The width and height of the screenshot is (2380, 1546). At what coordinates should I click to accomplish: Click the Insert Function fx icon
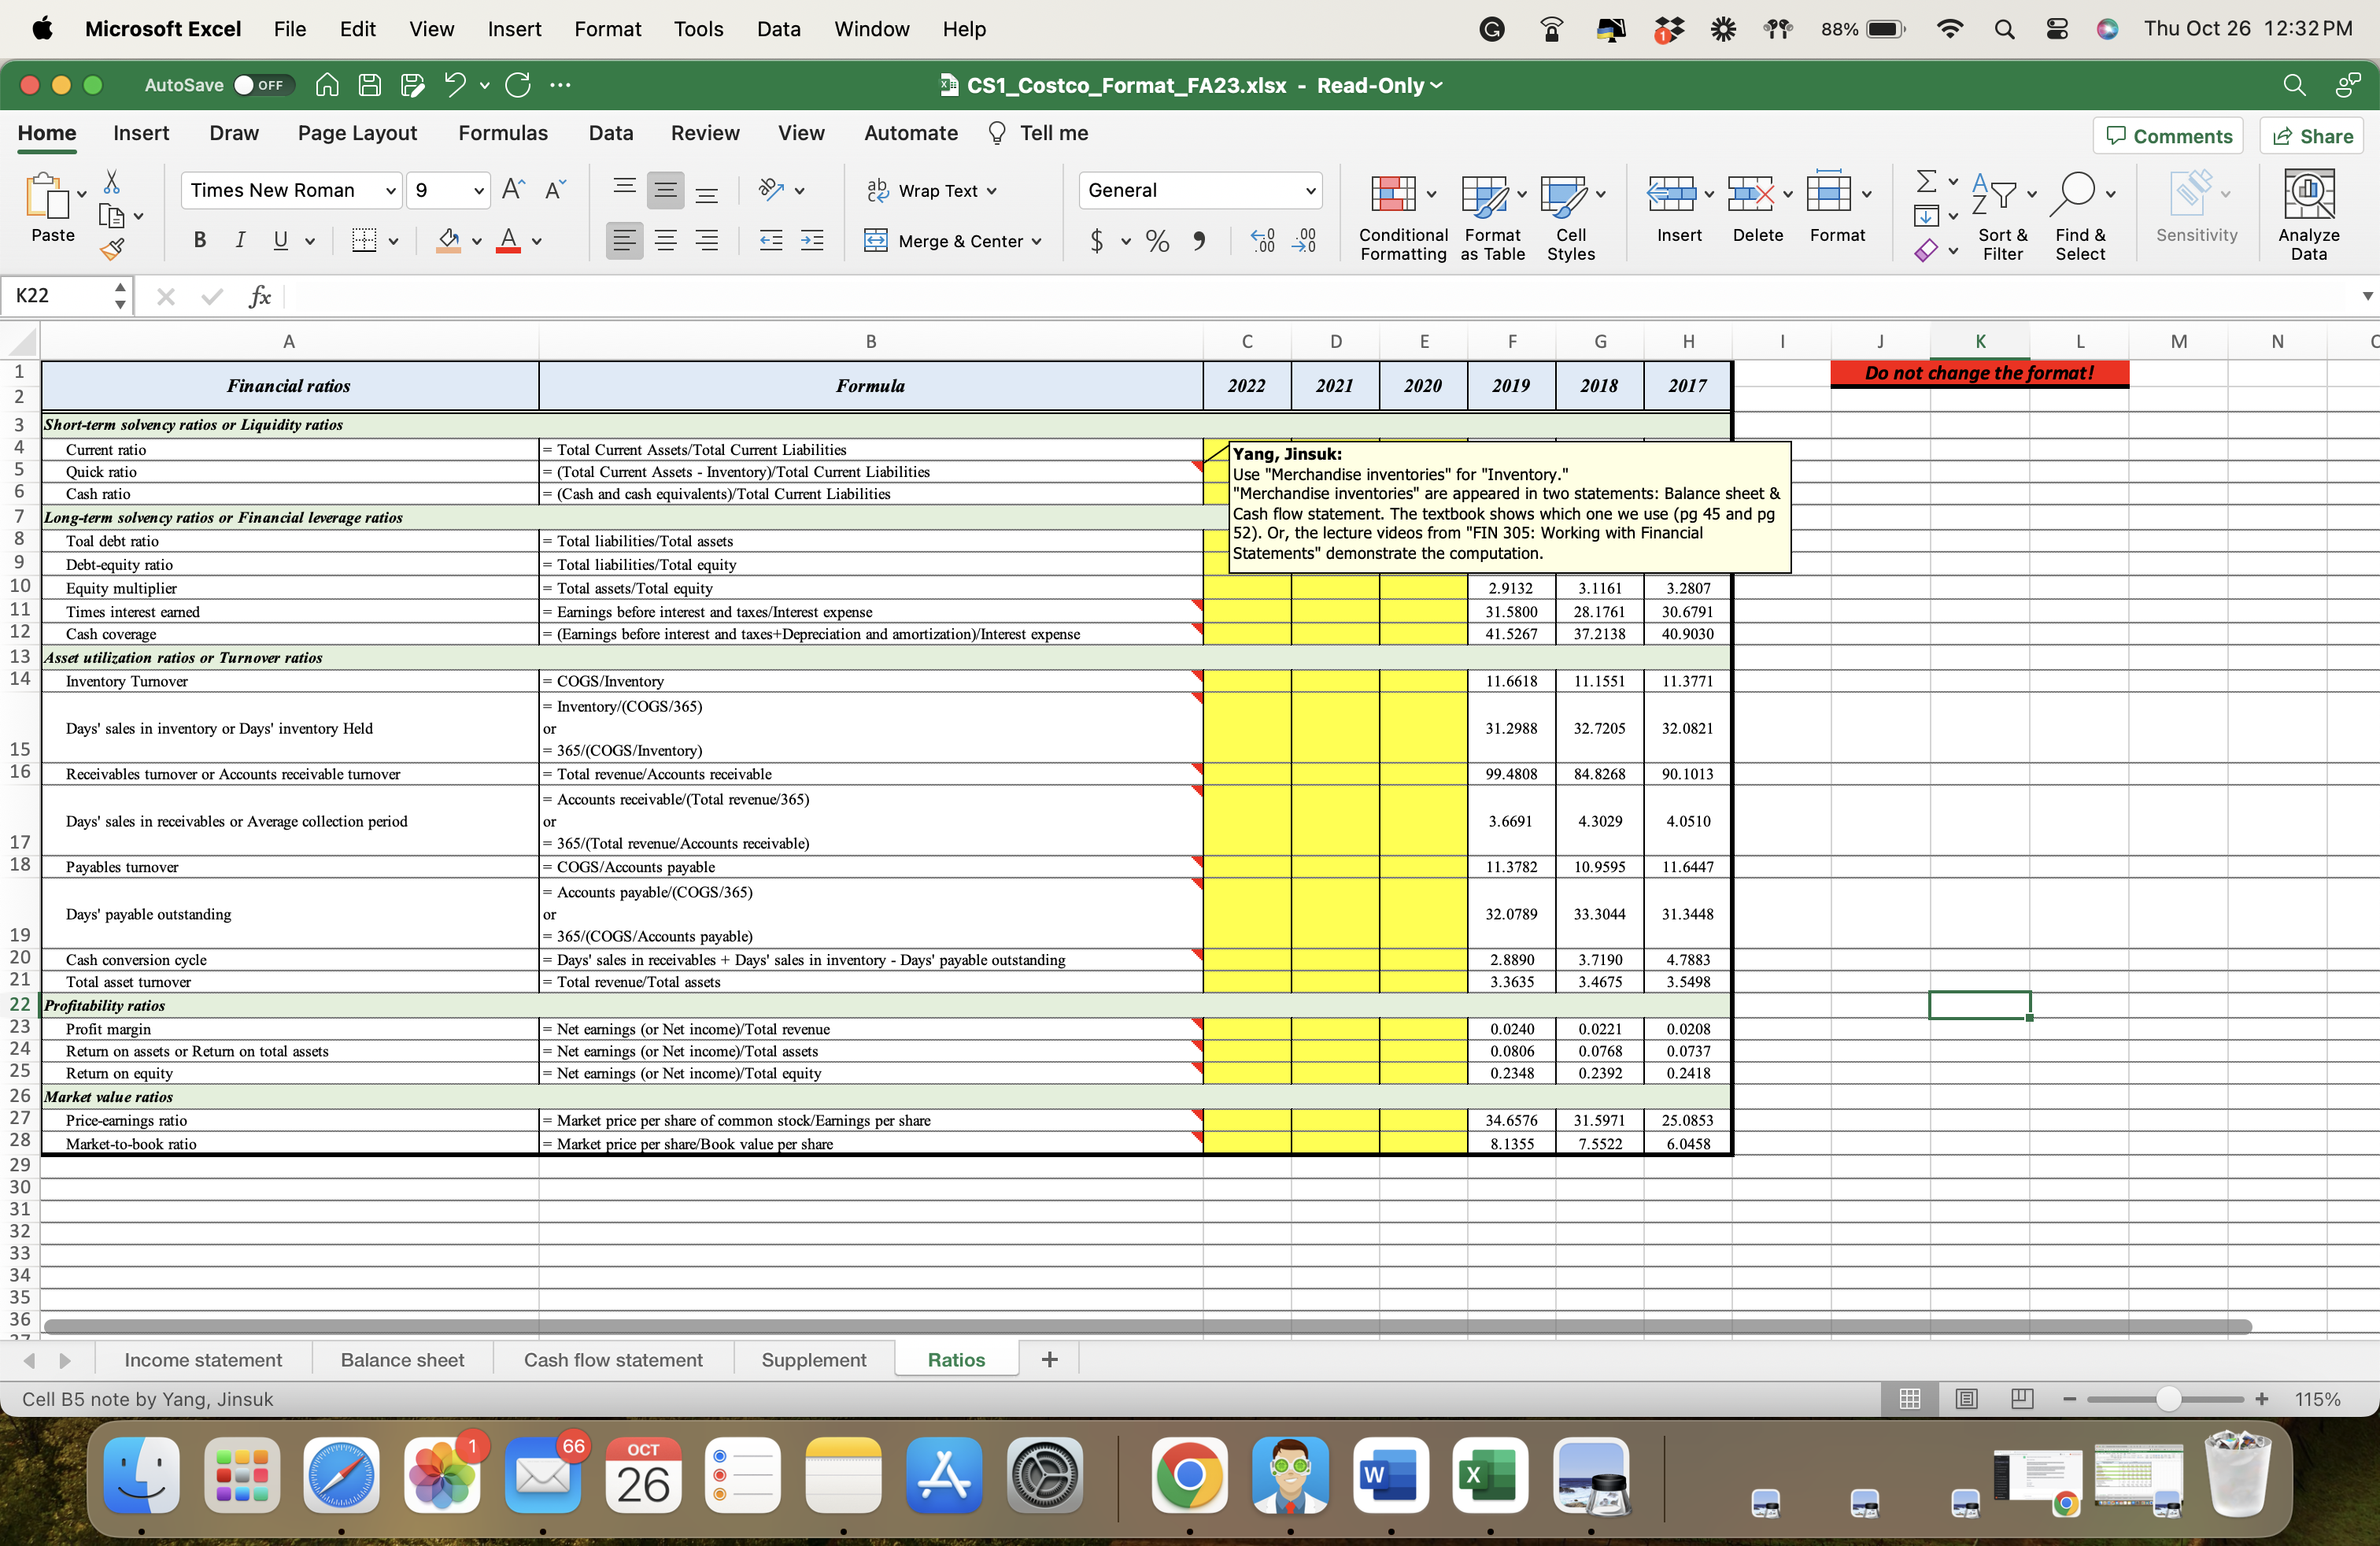coord(259,296)
